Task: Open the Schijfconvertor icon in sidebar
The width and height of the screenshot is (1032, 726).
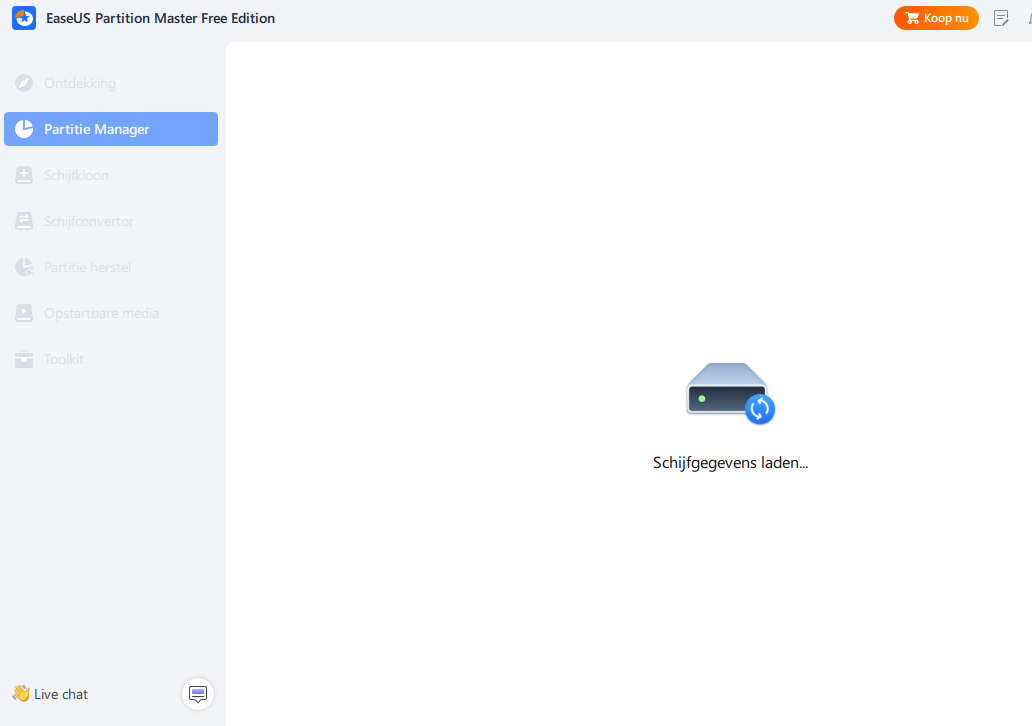Action: coord(24,221)
